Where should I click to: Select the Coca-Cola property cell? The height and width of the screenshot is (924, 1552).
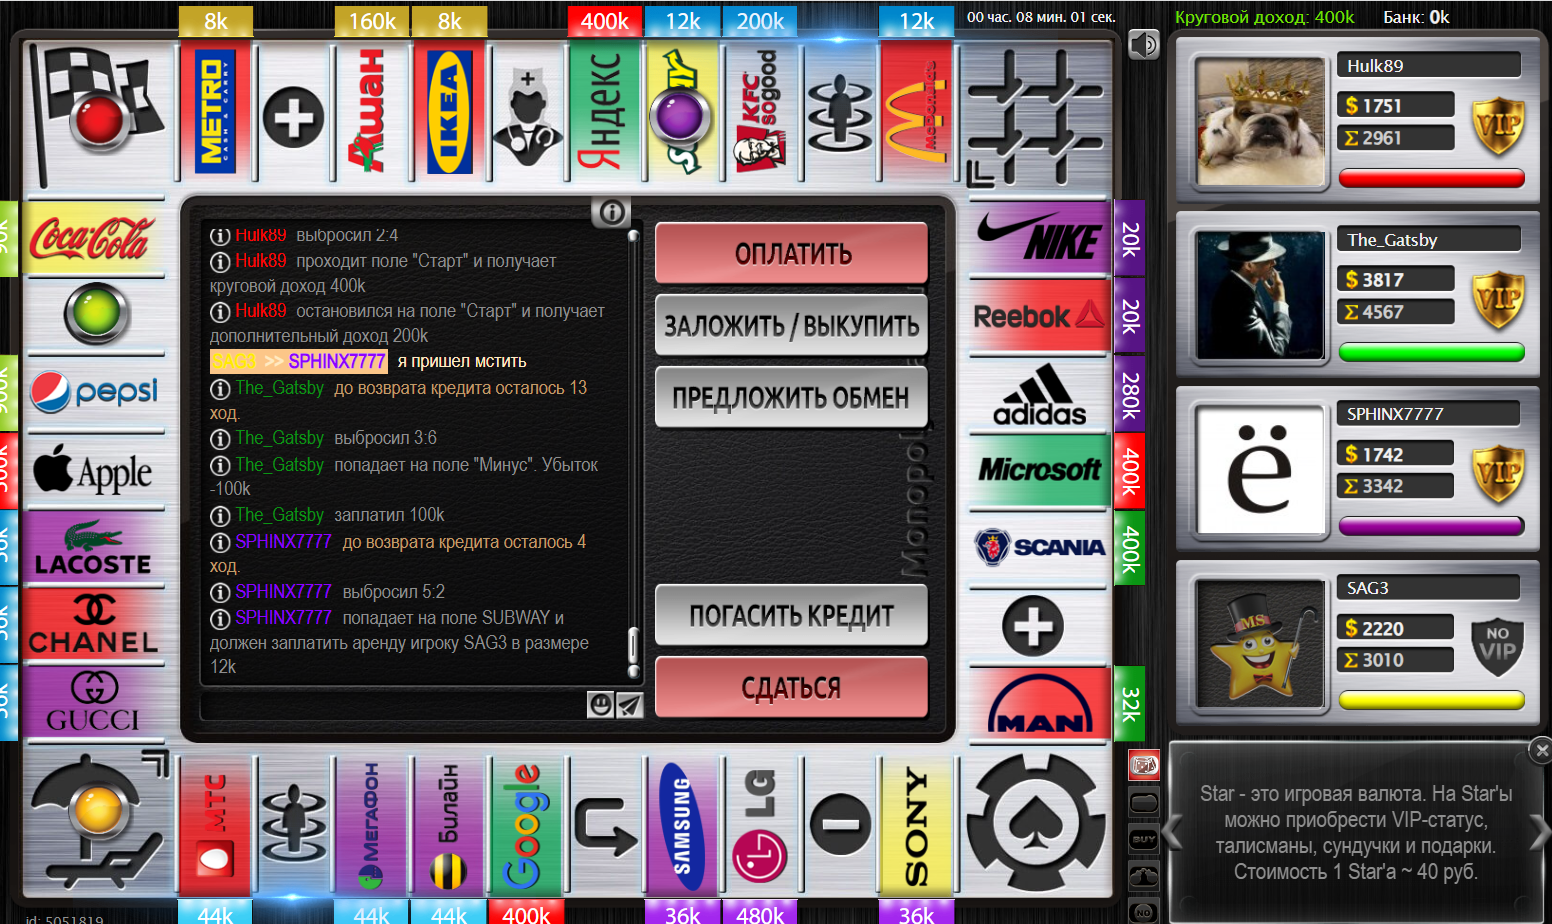(x=94, y=238)
